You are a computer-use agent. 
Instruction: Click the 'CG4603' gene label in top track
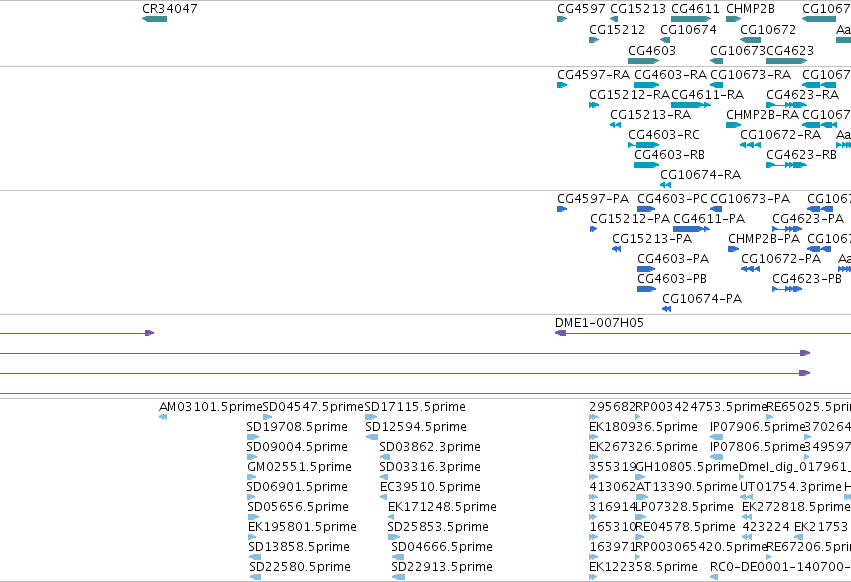[652, 50]
